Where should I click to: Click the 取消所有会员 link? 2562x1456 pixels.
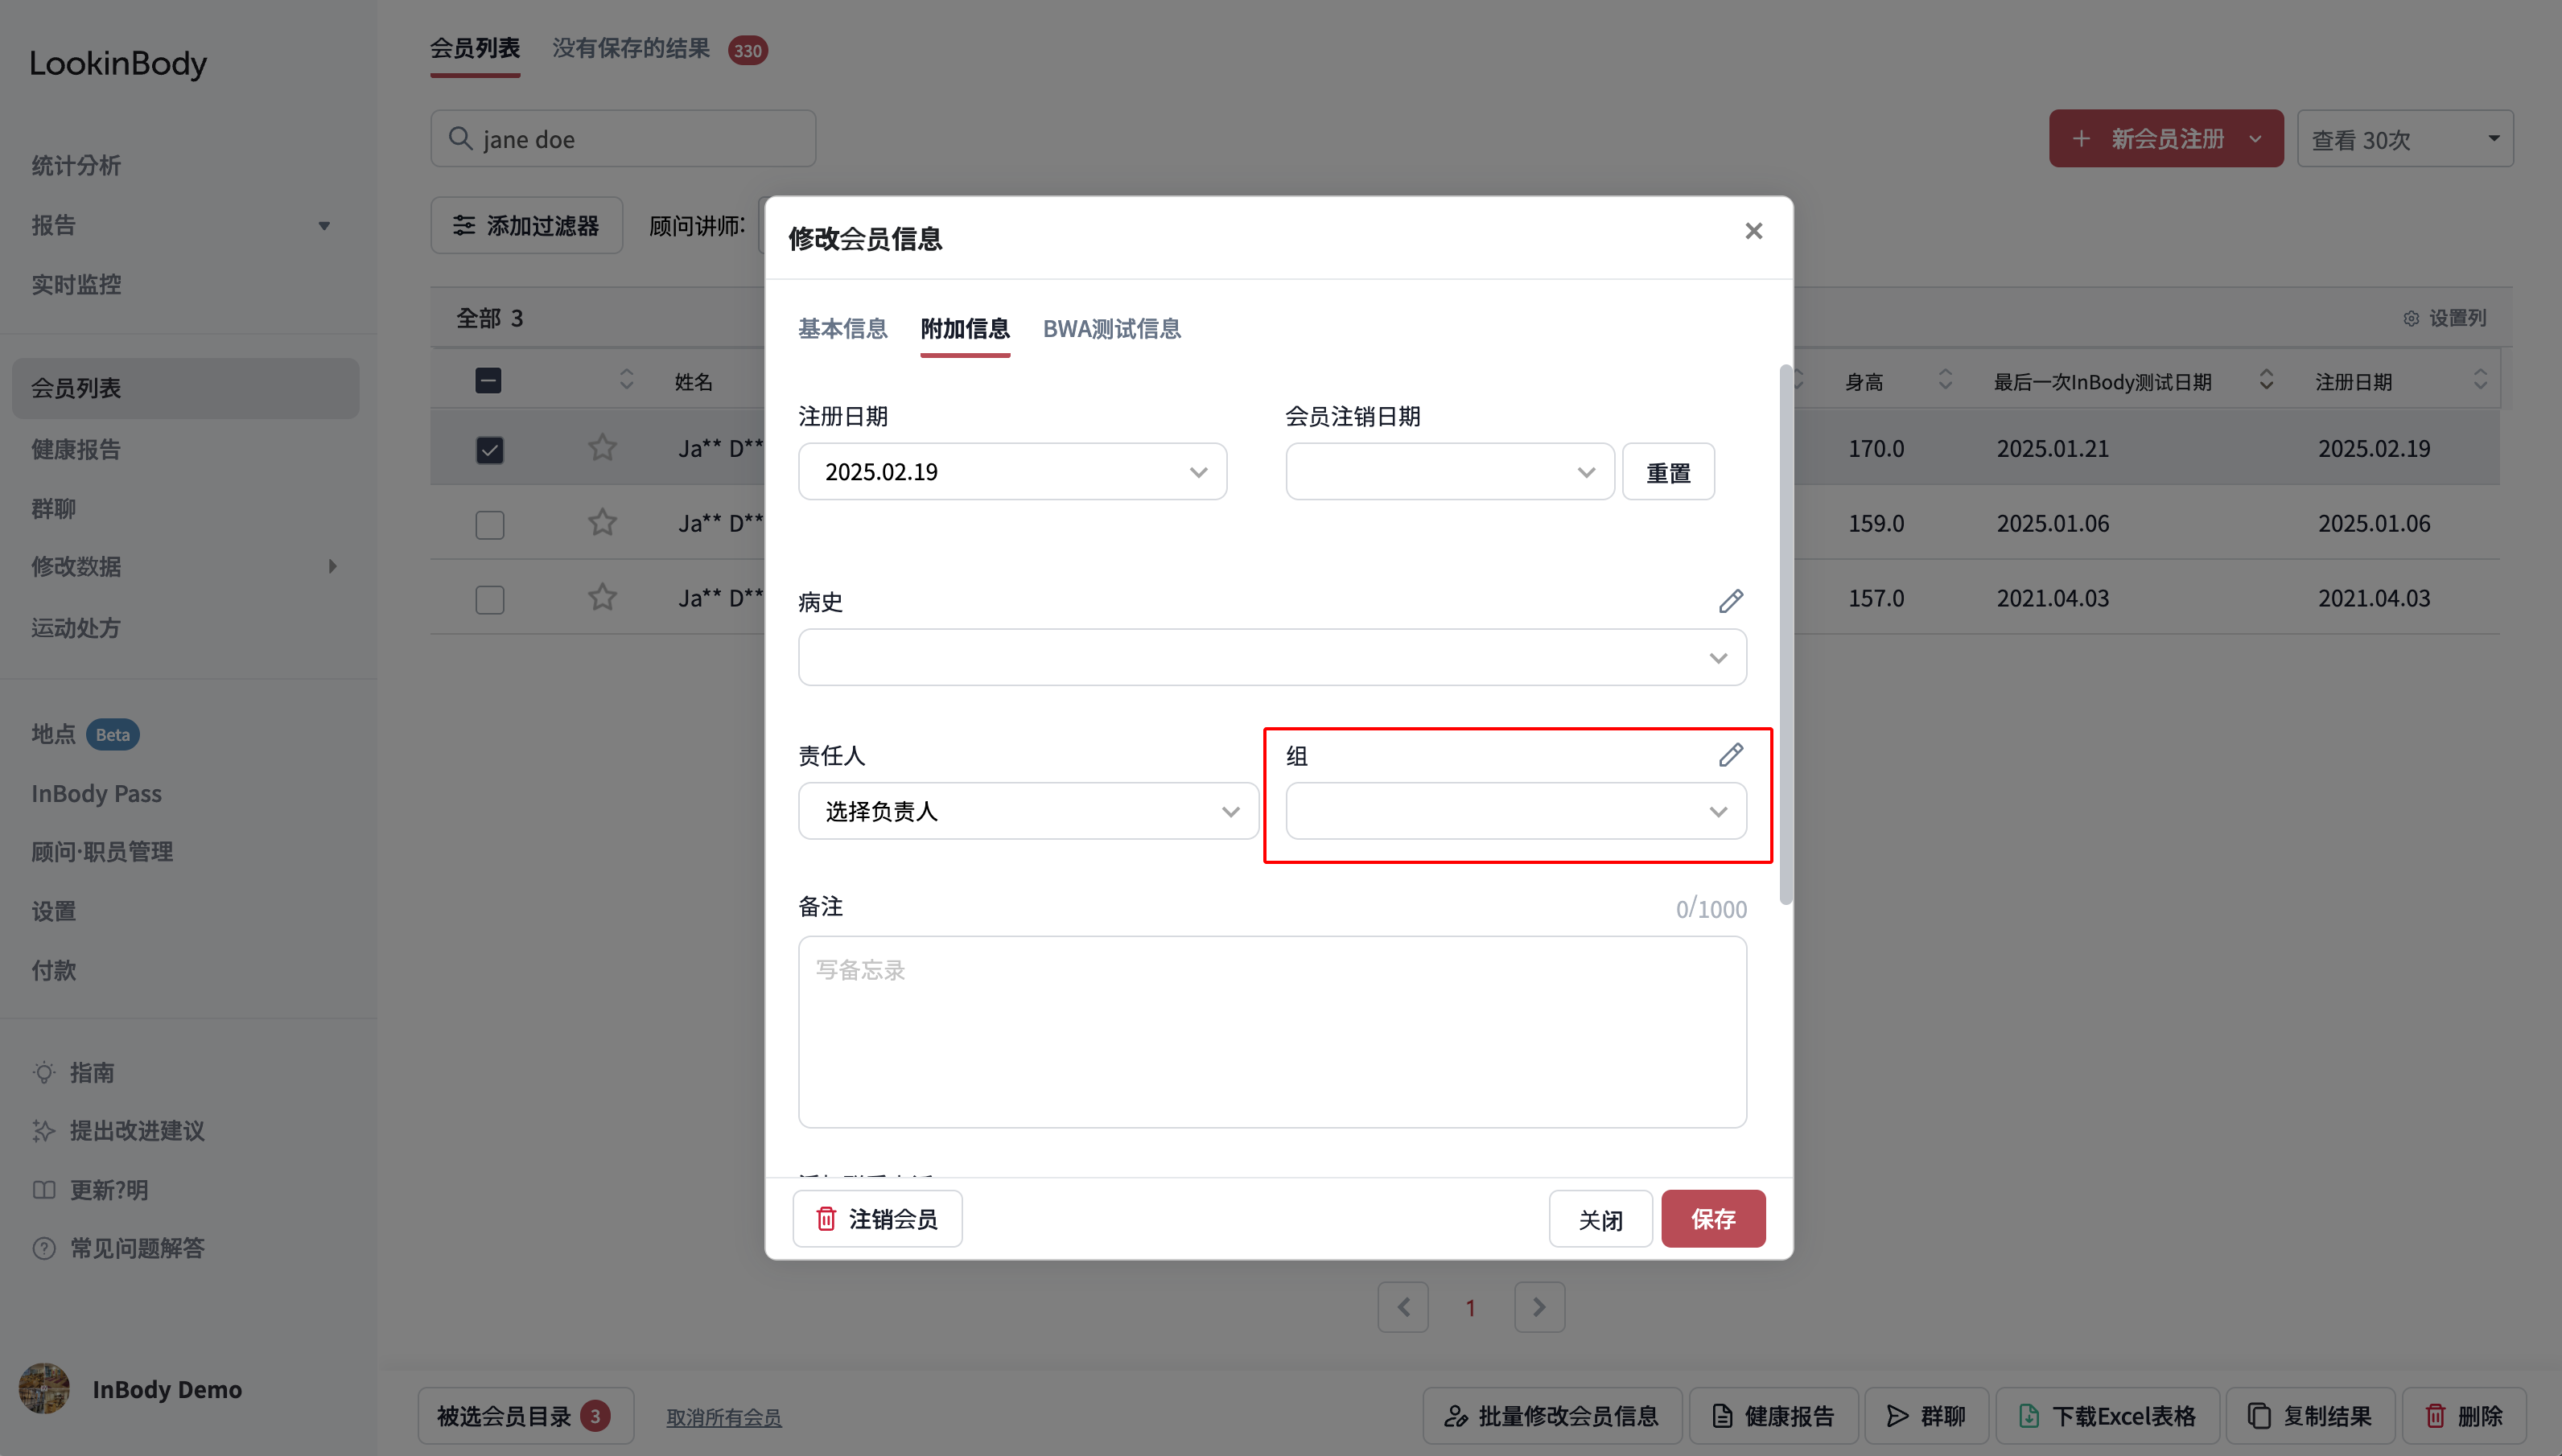(724, 1417)
